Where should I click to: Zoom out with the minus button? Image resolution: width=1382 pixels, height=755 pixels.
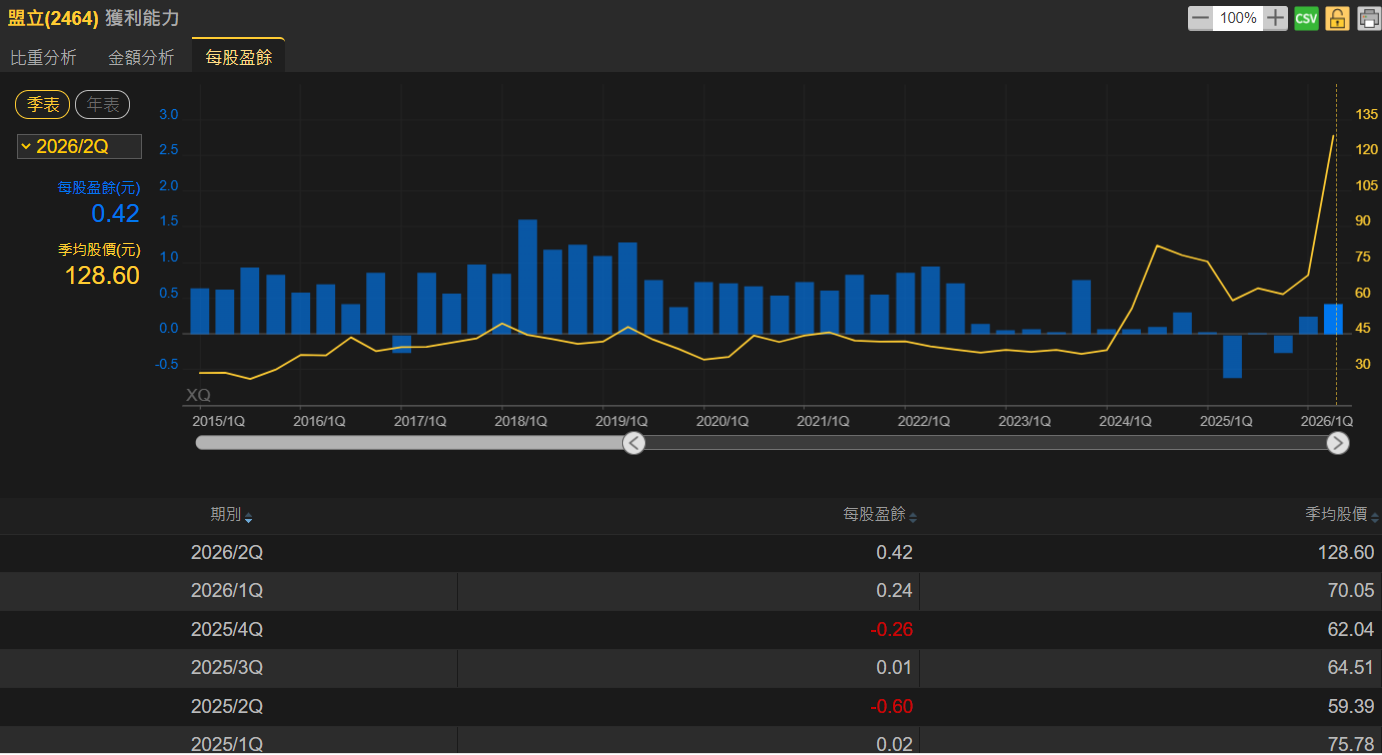1200,18
